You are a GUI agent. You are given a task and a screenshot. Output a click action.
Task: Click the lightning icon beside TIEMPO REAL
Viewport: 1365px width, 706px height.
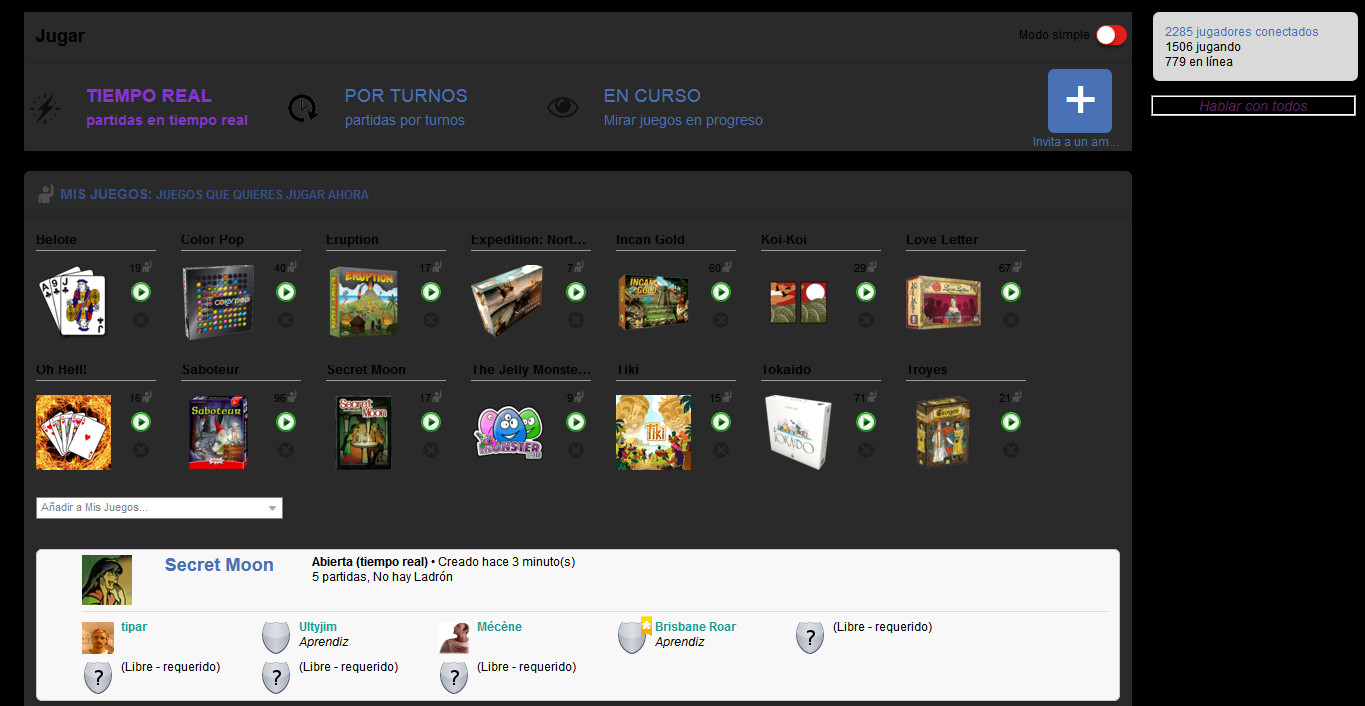(44, 107)
